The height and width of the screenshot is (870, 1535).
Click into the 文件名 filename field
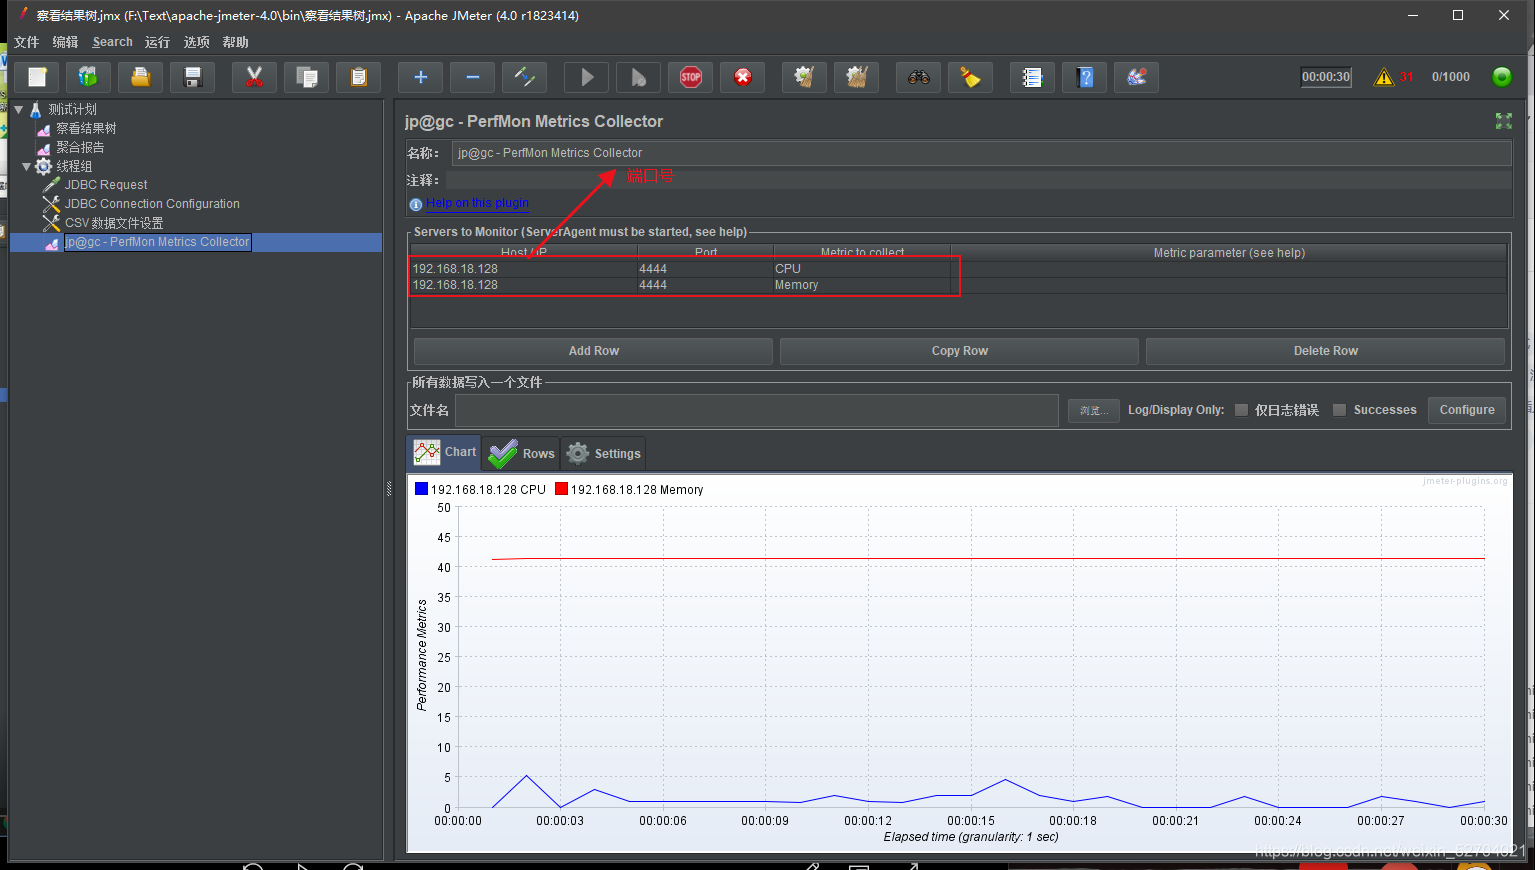tap(757, 410)
